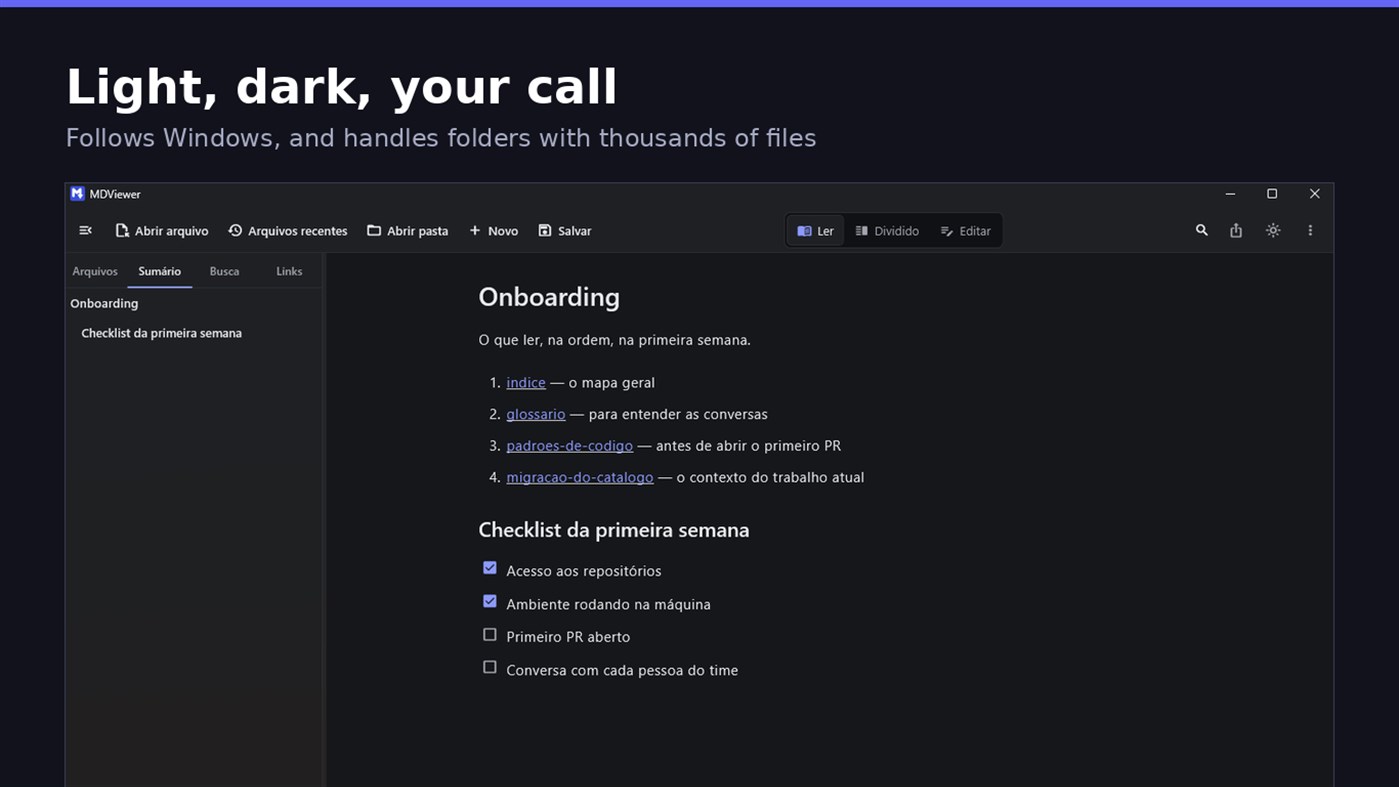The image size is (1399, 787).
Task: Jump to Checklist da primeira semana outline entry
Action: (x=161, y=333)
